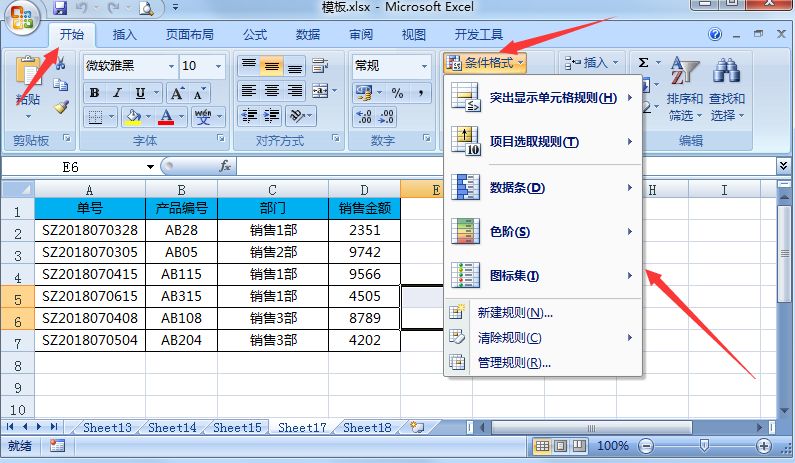Click the Copy icon
Viewport: 795px width, 463px height.
[60, 84]
